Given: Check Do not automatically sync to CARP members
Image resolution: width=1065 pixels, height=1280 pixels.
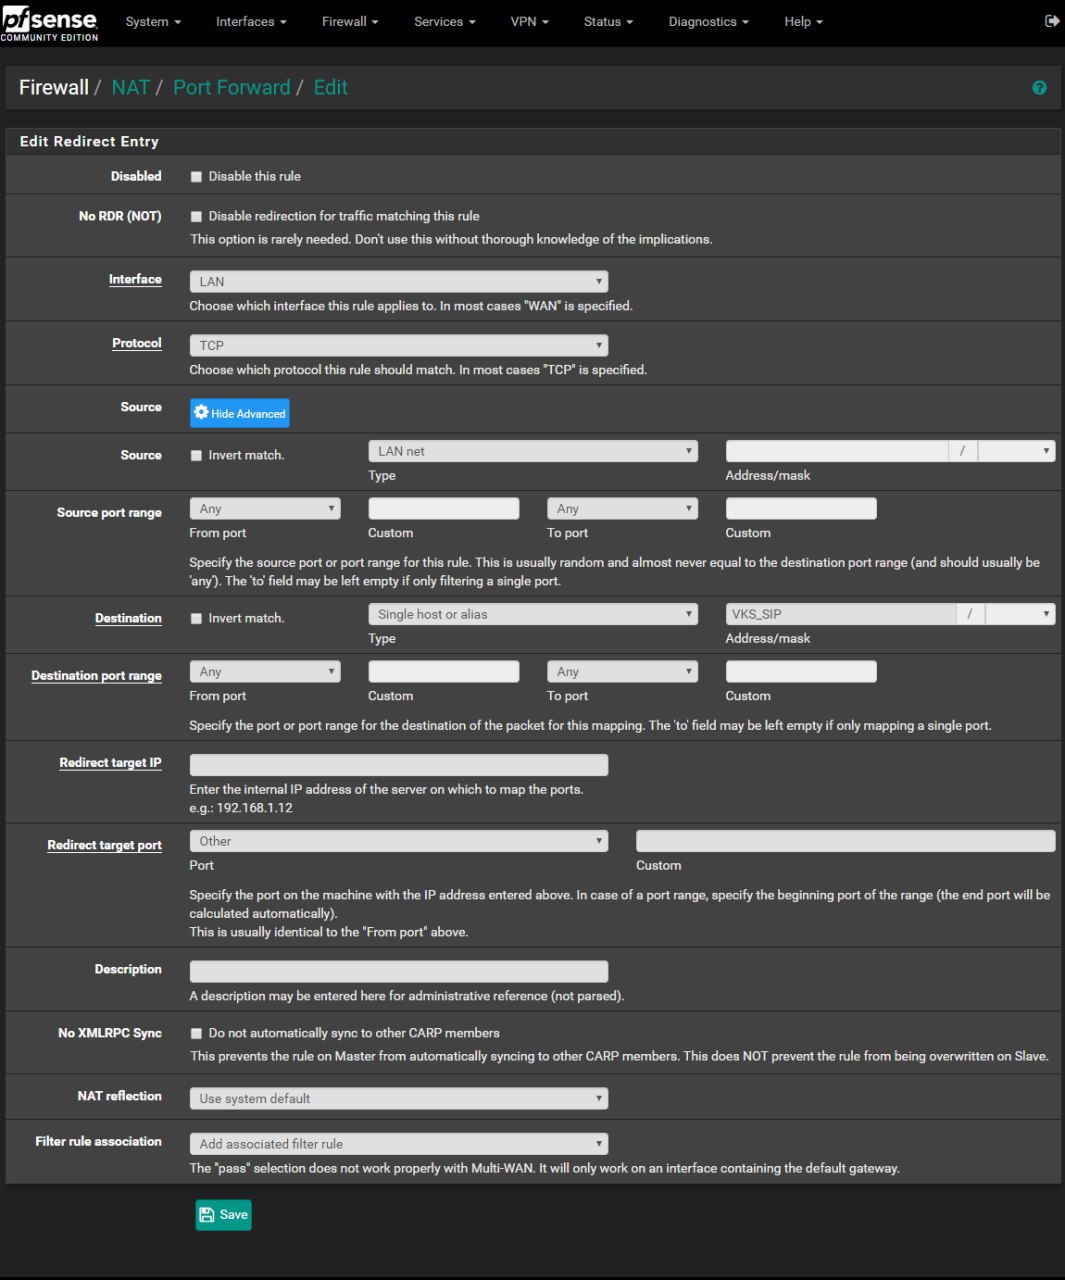Looking at the screenshot, I should click(196, 1034).
